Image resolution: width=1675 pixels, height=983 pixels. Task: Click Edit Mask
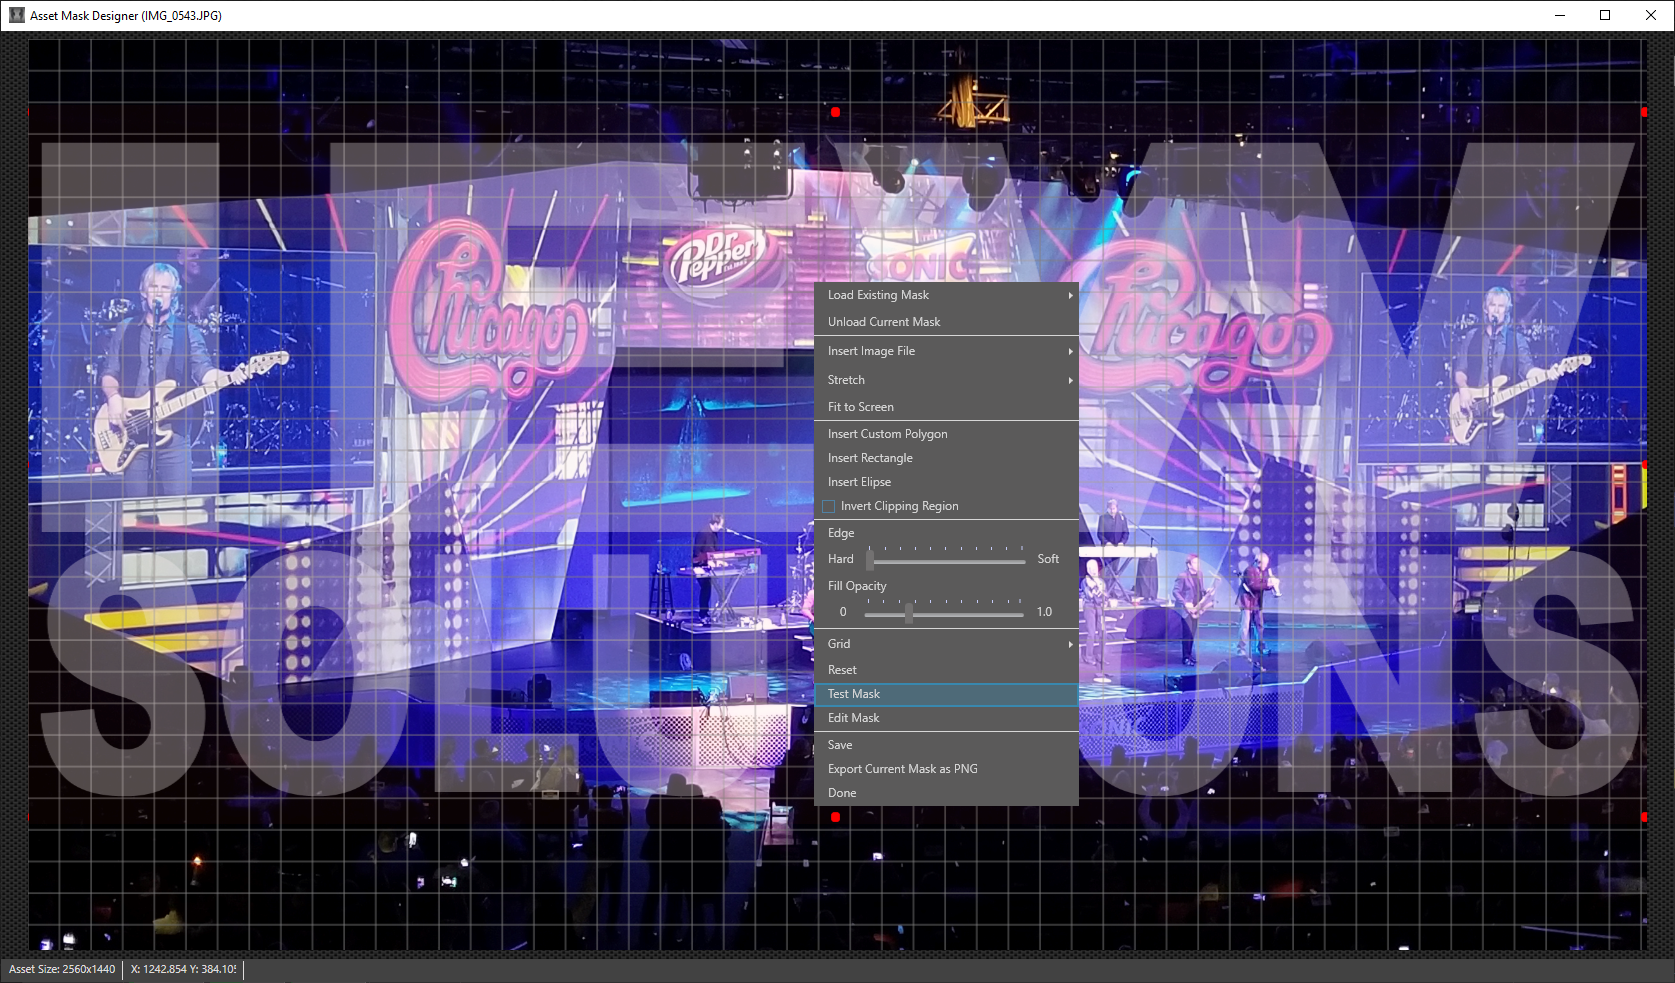click(x=946, y=718)
